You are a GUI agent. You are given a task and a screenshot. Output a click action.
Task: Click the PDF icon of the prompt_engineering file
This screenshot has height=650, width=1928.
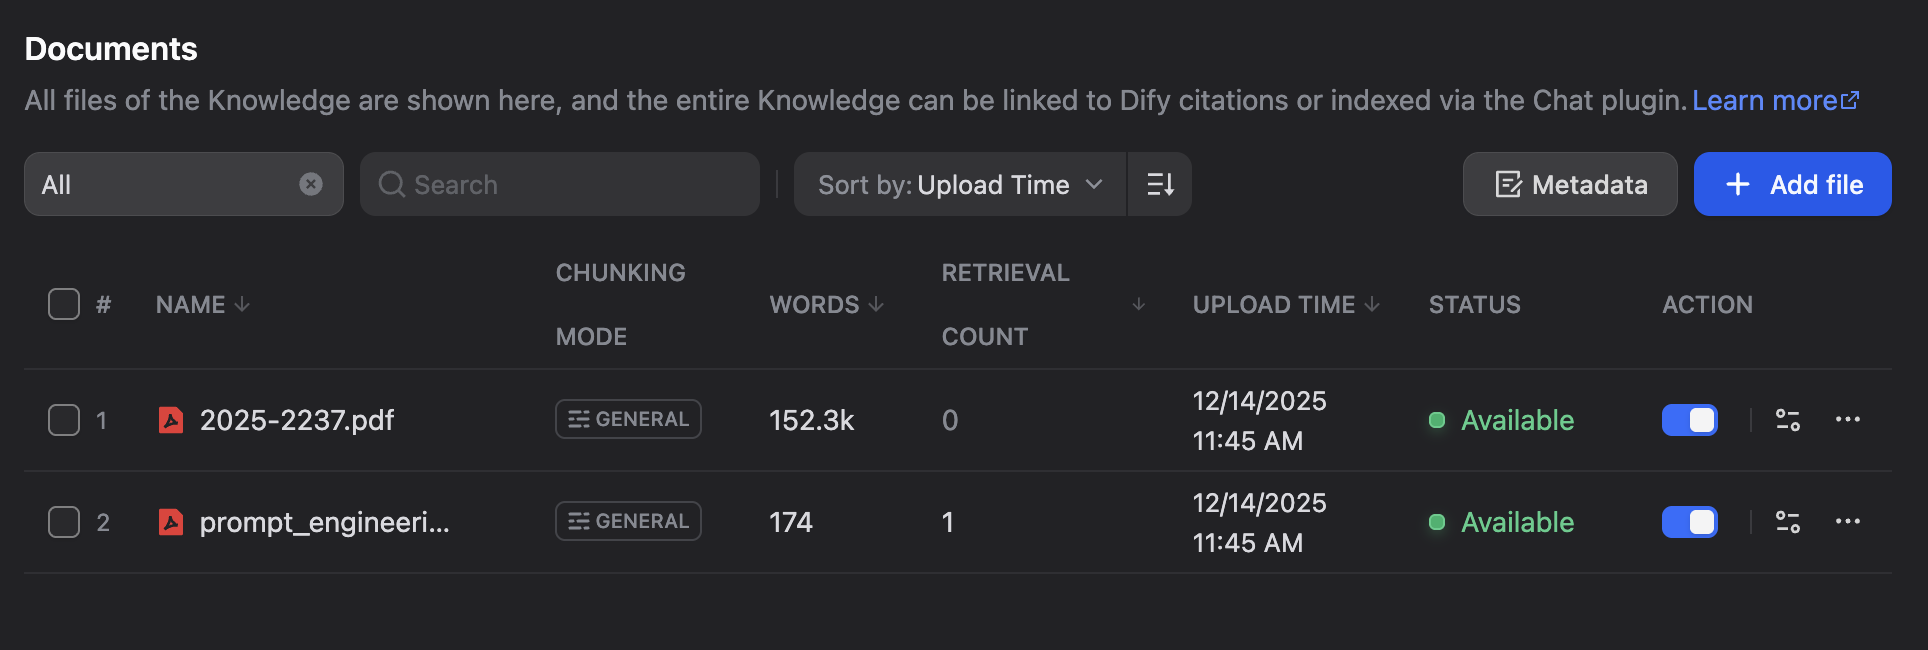tap(171, 522)
